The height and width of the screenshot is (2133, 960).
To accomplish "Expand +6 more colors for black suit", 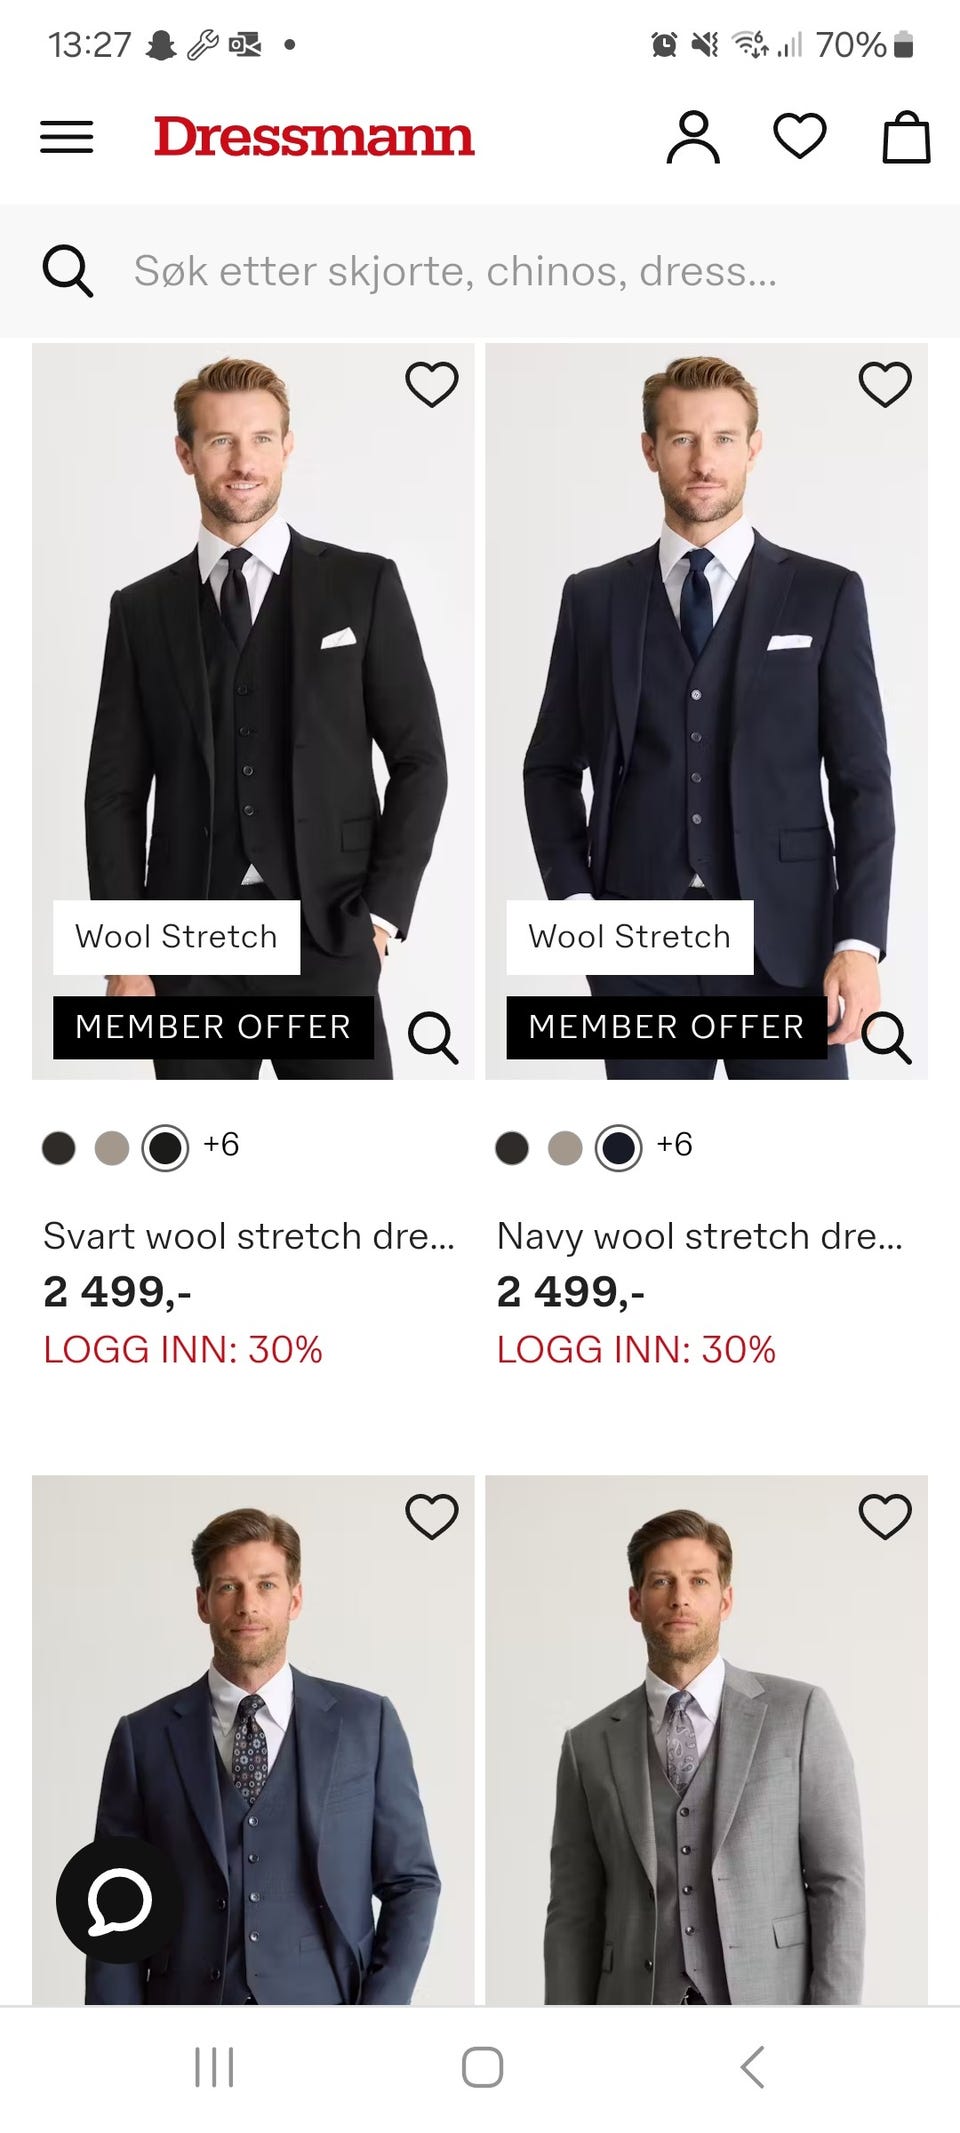I will tap(221, 1145).
